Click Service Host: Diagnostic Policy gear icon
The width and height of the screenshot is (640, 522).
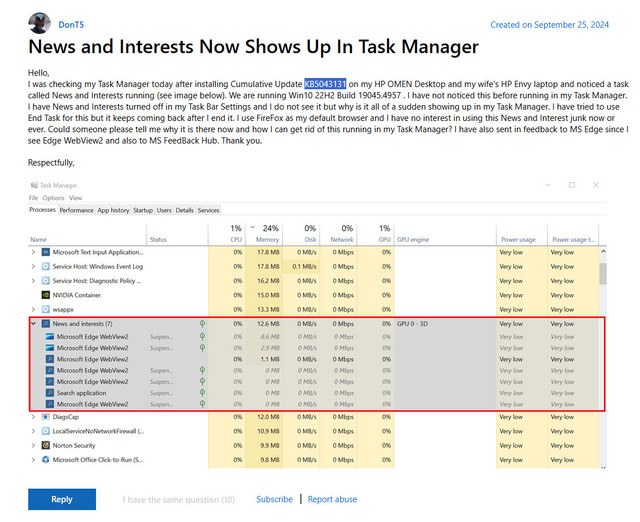click(46, 281)
